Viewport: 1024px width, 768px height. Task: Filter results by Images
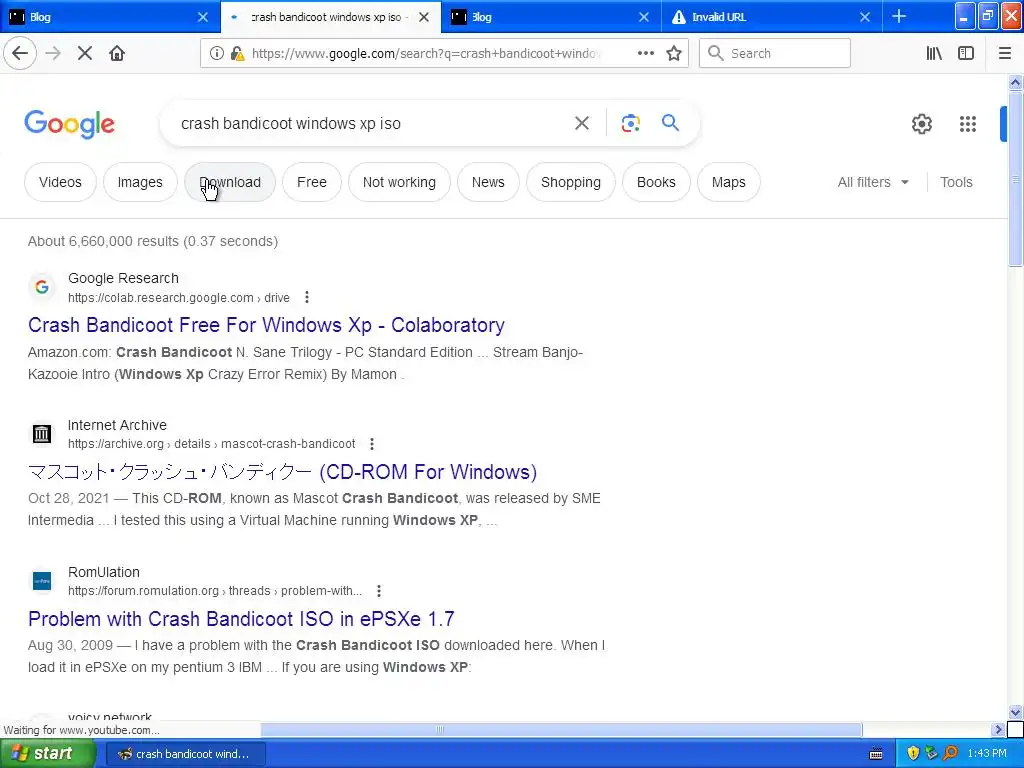click(x=140, y=182)
